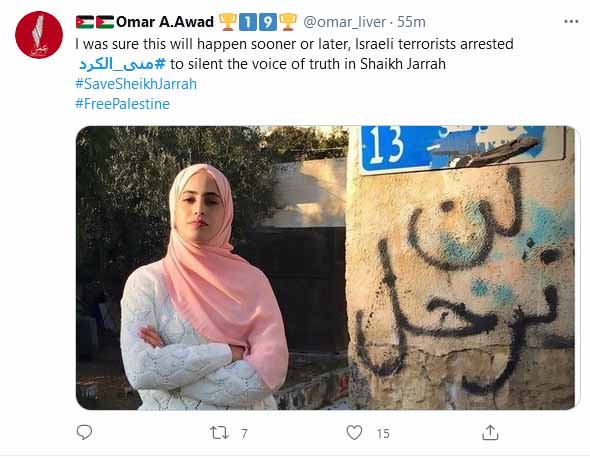The width and height of the screenshot is (590, 458).
Task: Click the blue number 9 emoji
Action: [x=268, y=22]
